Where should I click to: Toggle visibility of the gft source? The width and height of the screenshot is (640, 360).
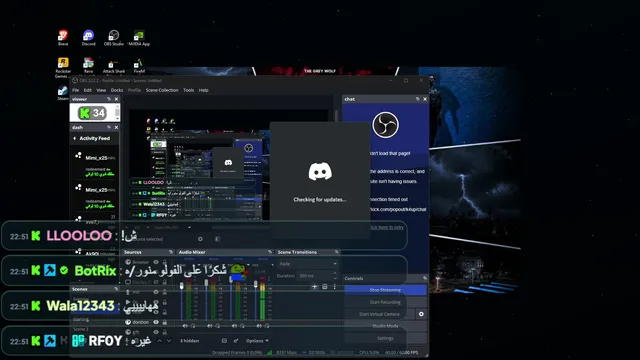click(156, 332)
